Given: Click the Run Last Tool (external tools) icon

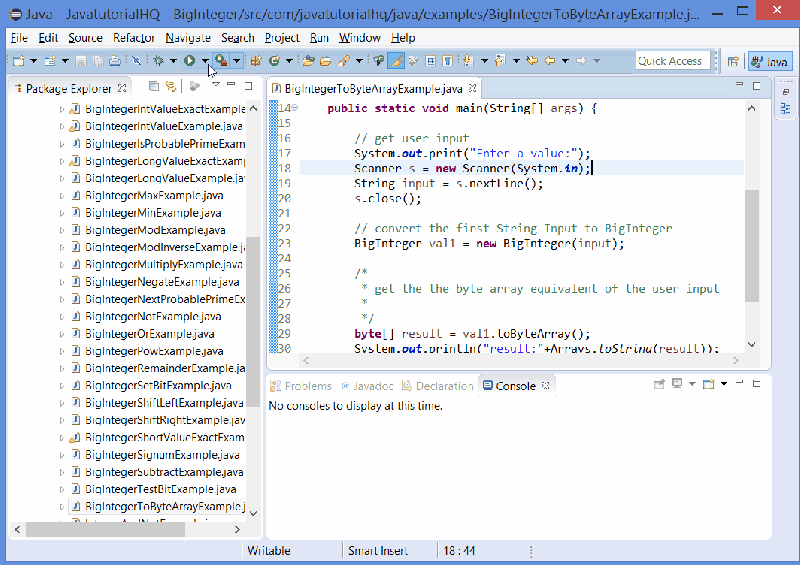Looking at the screenshot, I should pos(221,61).
